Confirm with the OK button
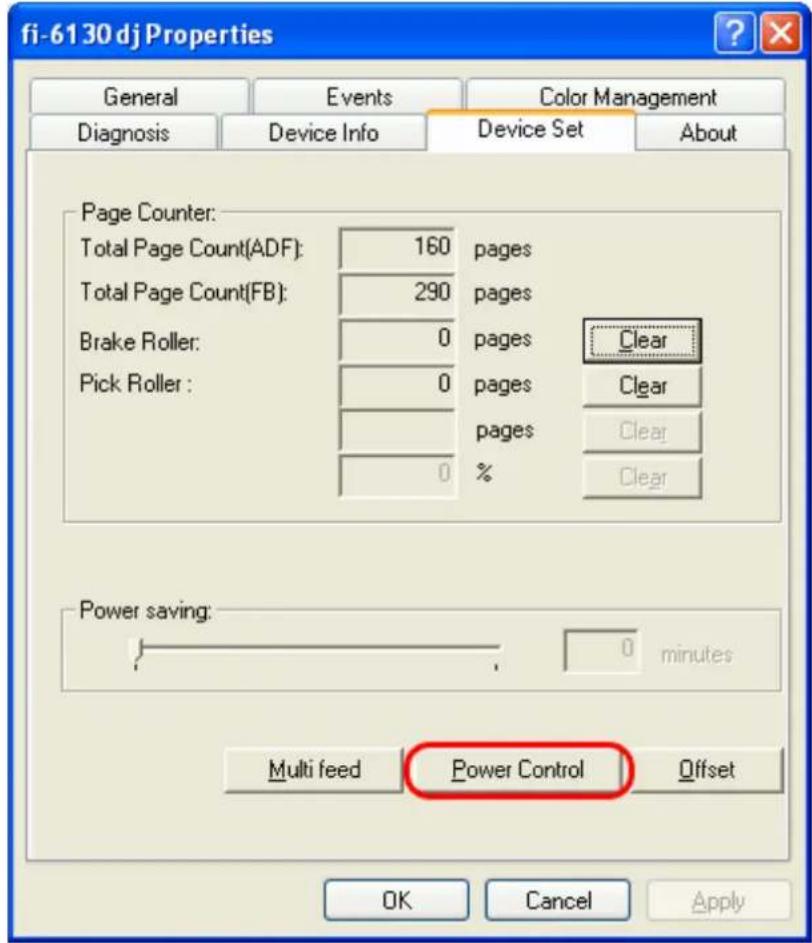The height and width of the screenshot is (943, 812). (396, 900)
